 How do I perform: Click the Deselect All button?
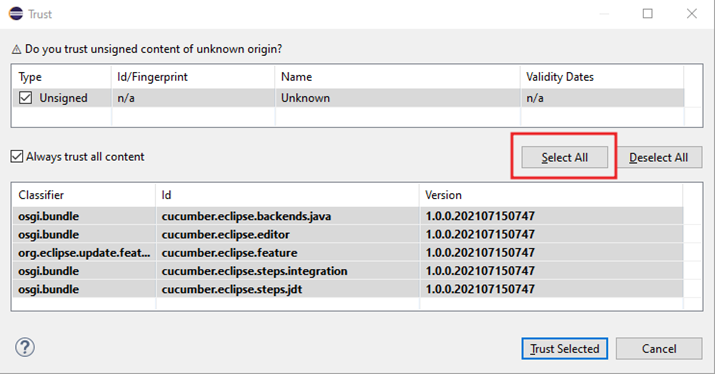(x=658, y=157)
